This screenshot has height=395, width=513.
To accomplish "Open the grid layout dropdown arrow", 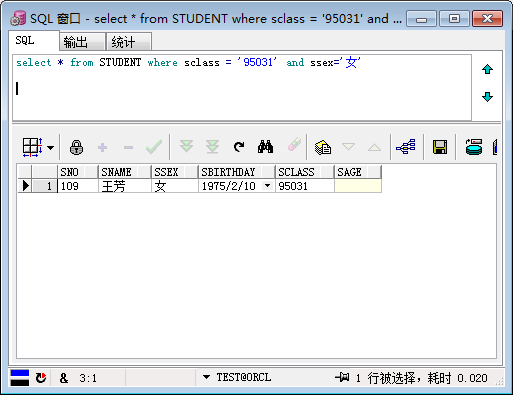I will 51,147.
